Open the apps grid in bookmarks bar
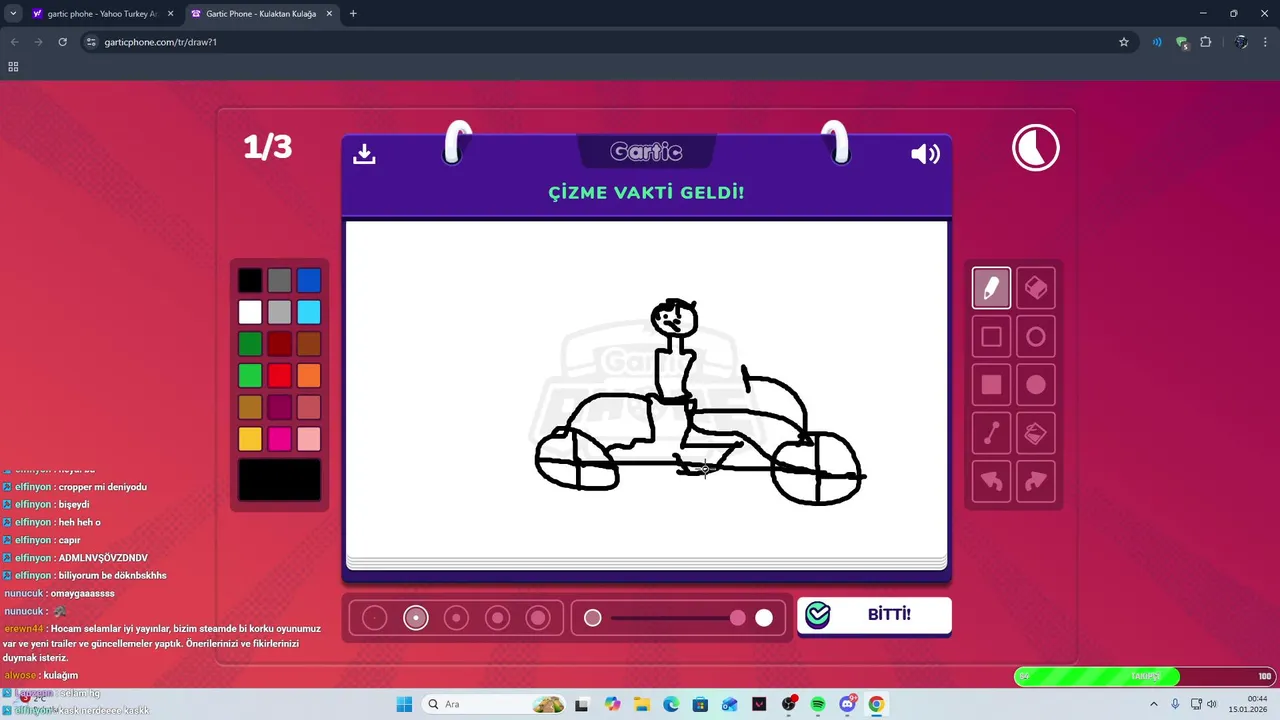1280x720 pixels. pos(13,67)
